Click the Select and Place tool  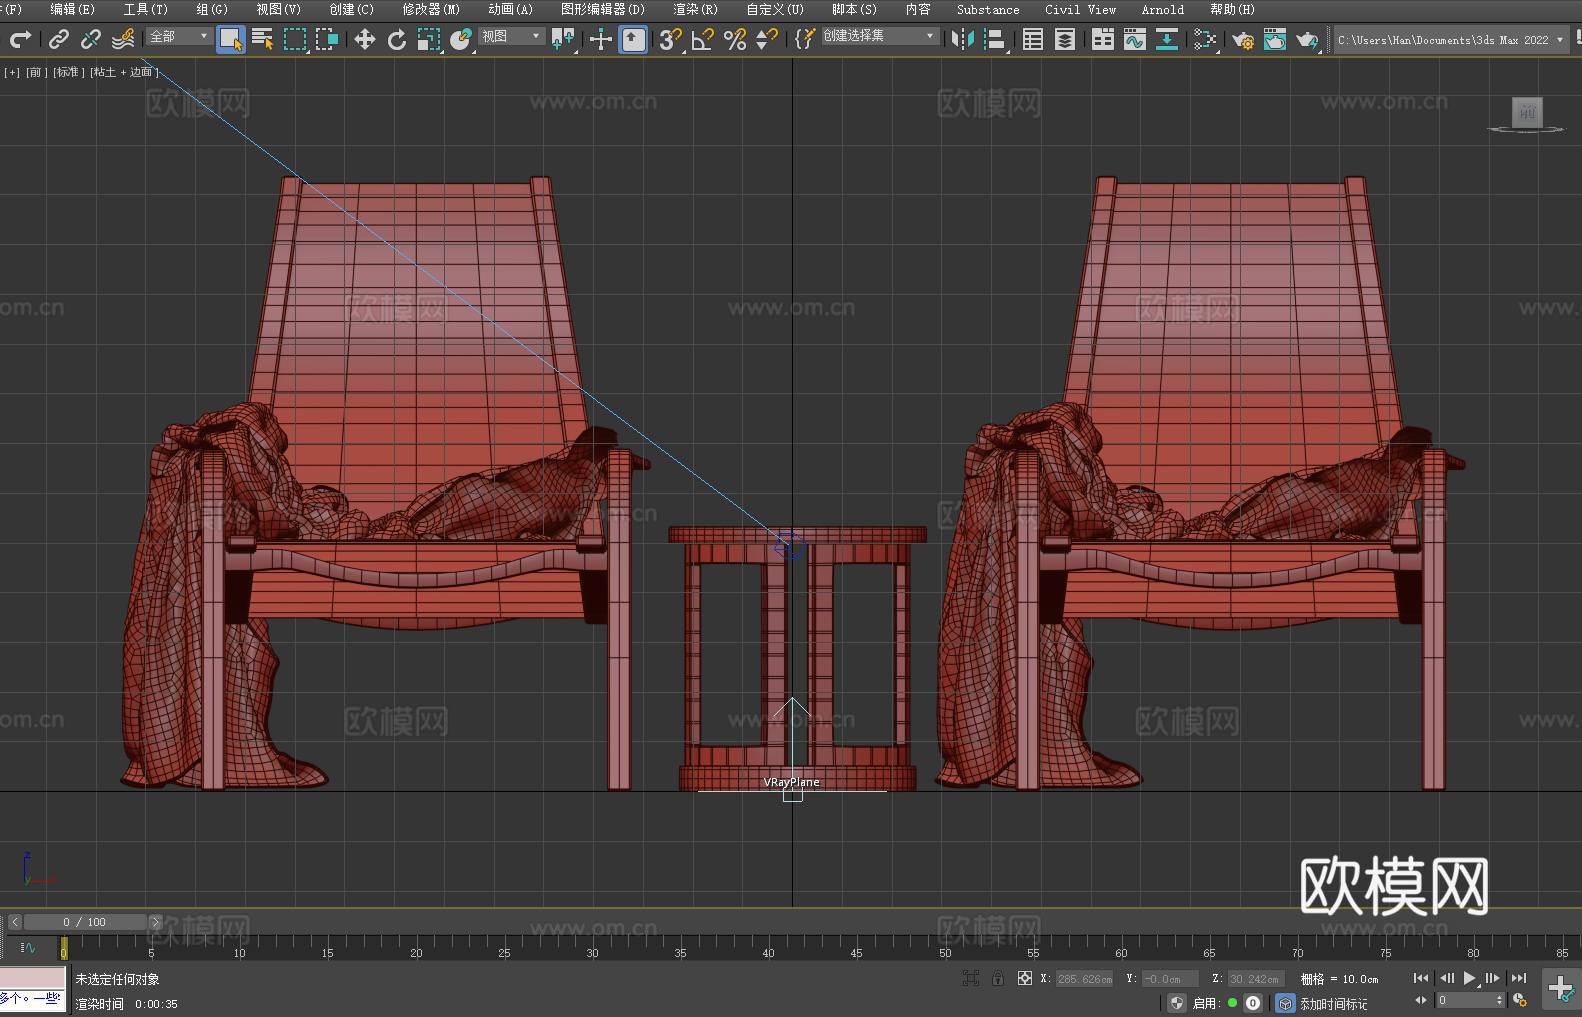coord(461,40)
